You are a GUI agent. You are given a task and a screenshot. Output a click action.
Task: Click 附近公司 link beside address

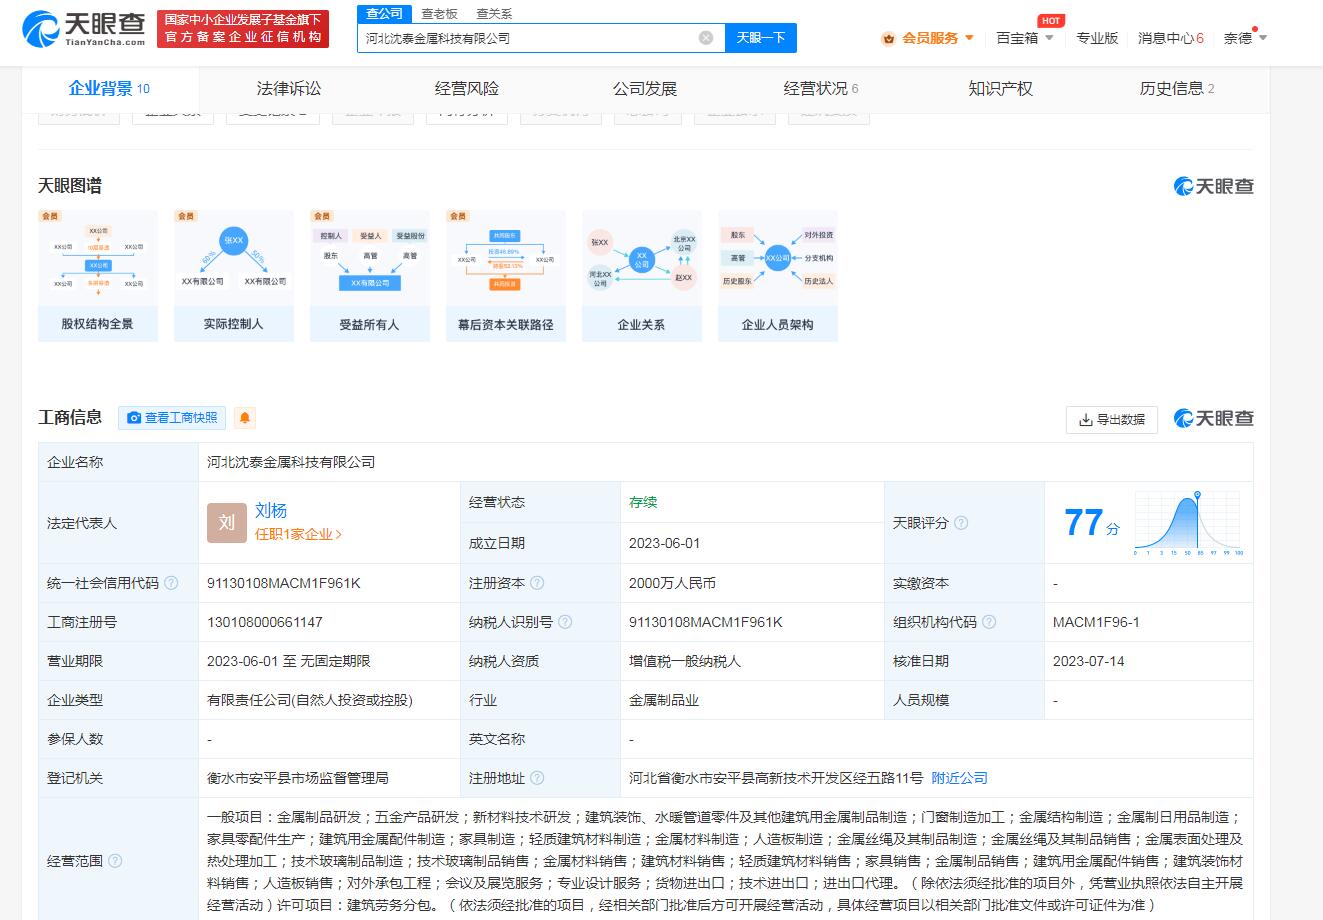[959, 778]
